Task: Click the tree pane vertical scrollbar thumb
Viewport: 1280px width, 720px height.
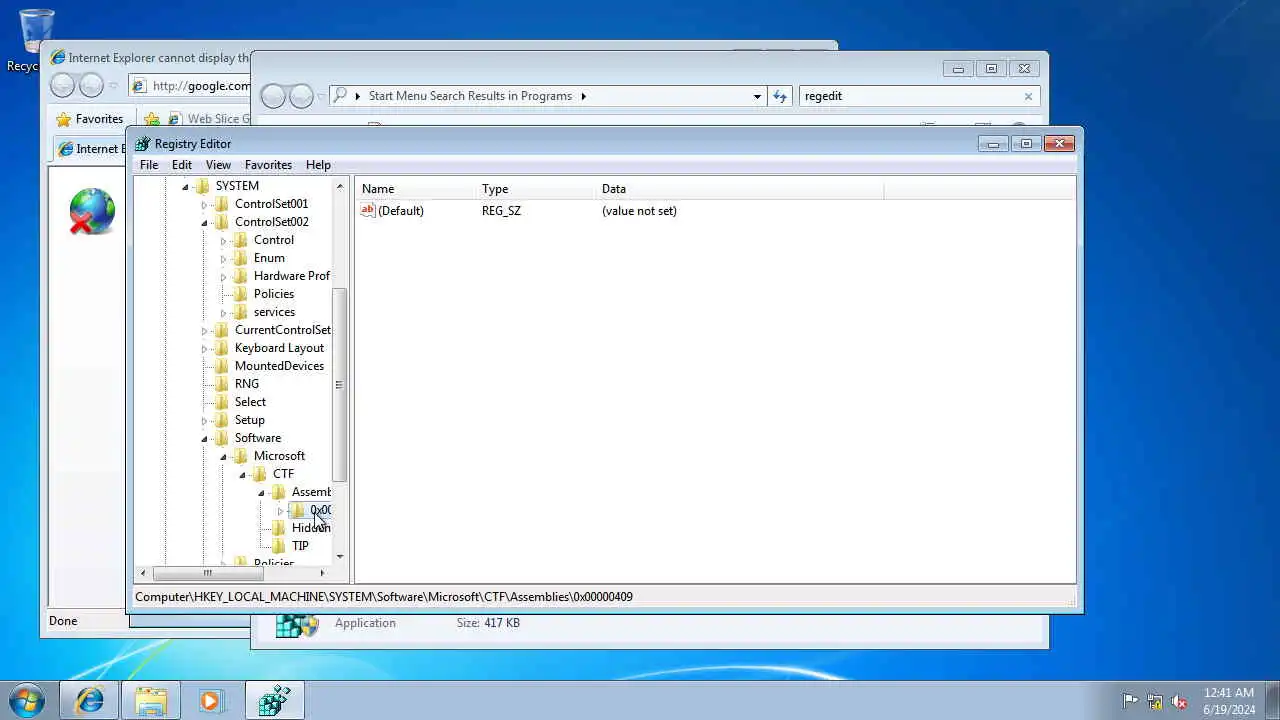Action: (340, 385)
